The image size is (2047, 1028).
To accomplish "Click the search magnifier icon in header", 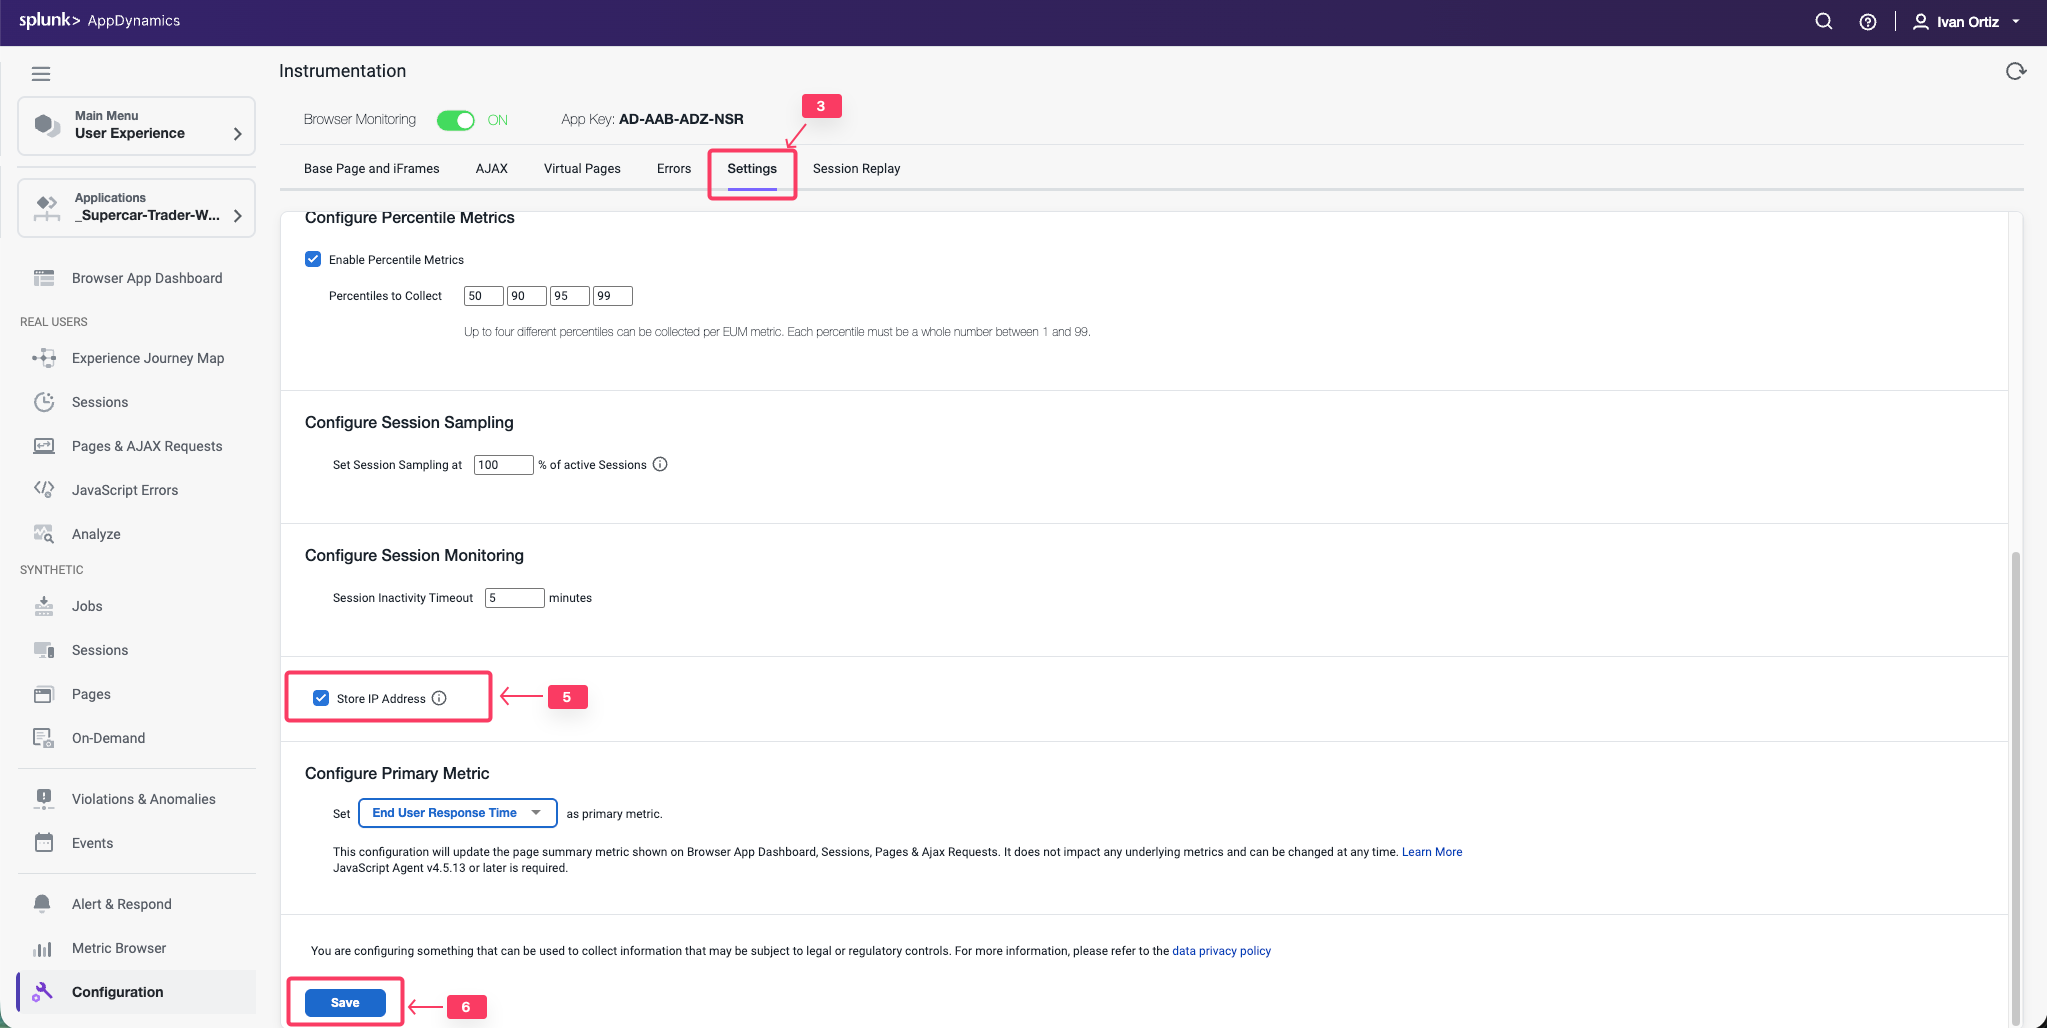I will coord(1823,21).
